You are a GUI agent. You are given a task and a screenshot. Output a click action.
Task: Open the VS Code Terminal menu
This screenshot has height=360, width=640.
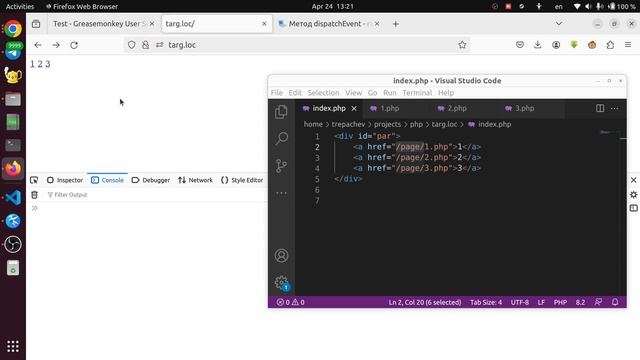tap(417, 93)
